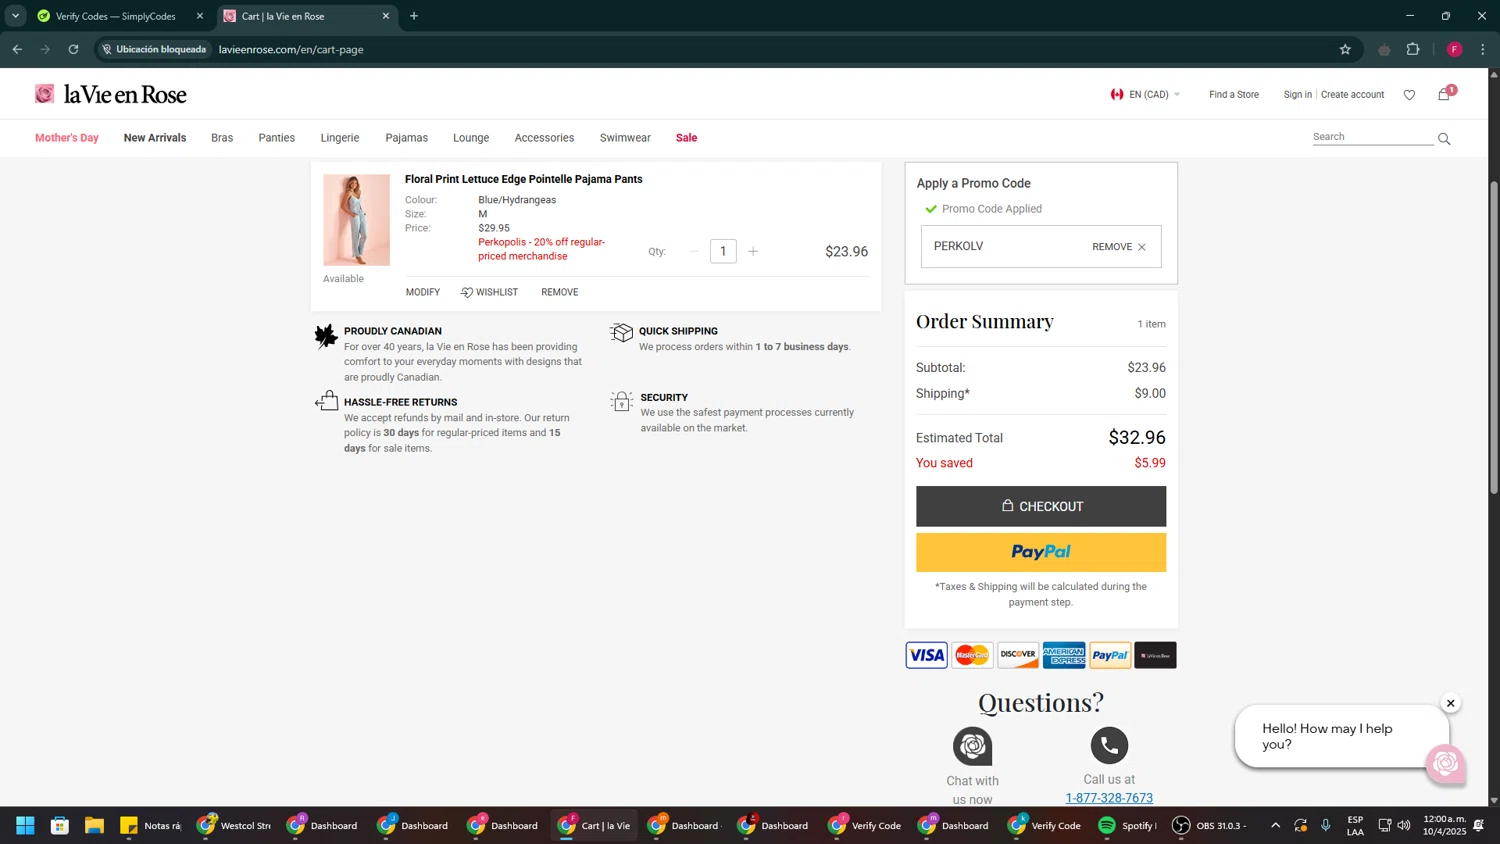Screen dimensions: 1500x844
Task: Open shopping bag cart icon
Action: pyautogui.click(x=1445, y=94)
